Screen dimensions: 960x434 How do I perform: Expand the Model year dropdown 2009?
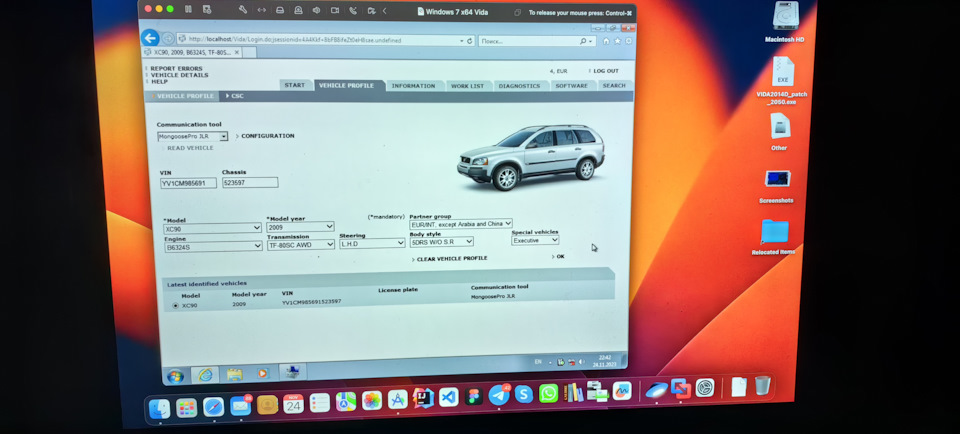coord(301,227)
